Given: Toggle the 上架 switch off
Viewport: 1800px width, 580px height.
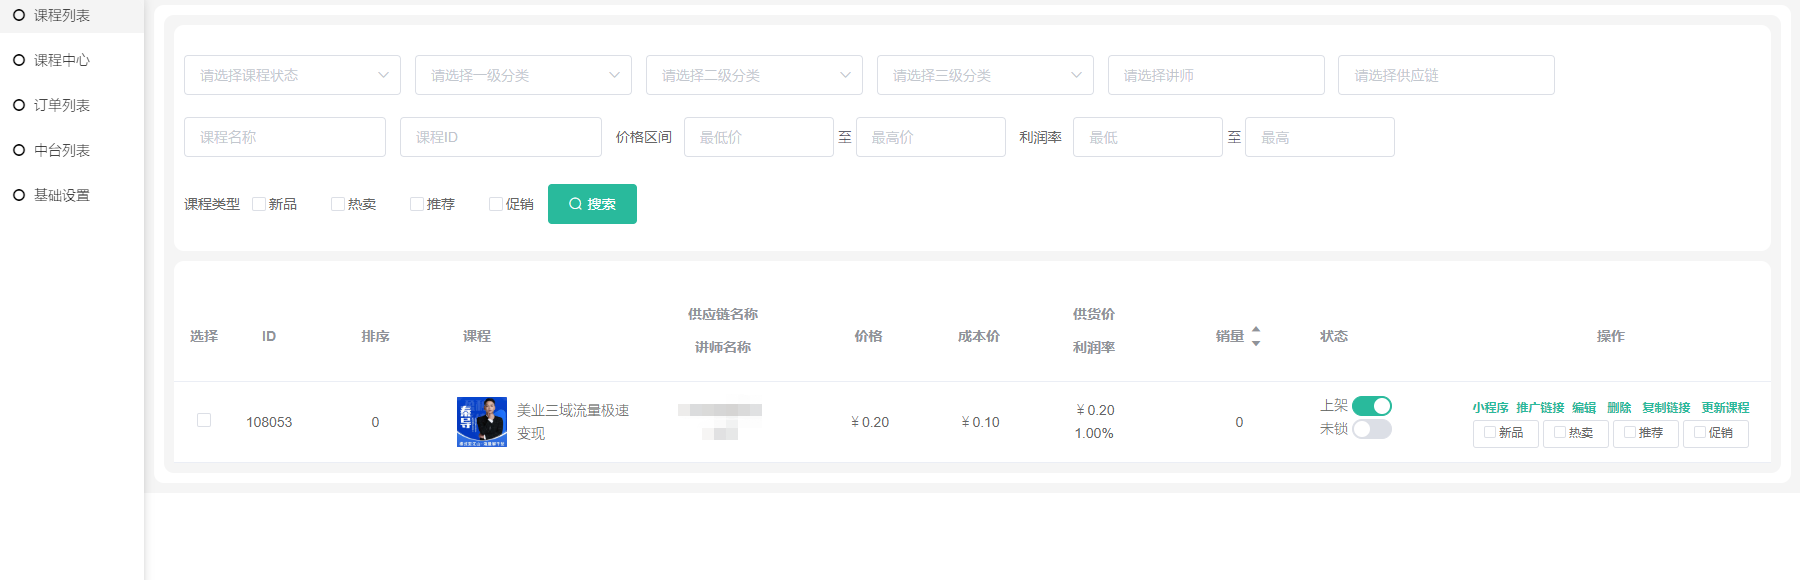Looking at the screenshot, I should click(1371, 406).
